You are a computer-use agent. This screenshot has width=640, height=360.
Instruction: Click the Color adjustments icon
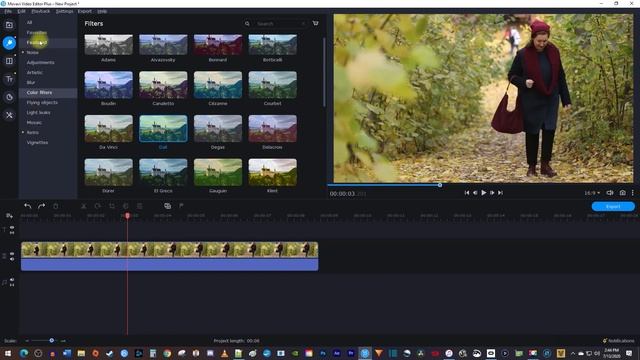point(126,206)
